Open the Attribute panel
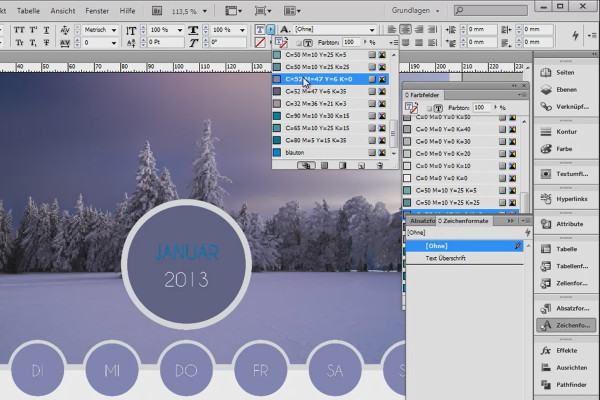 click(x=565, y=224)
